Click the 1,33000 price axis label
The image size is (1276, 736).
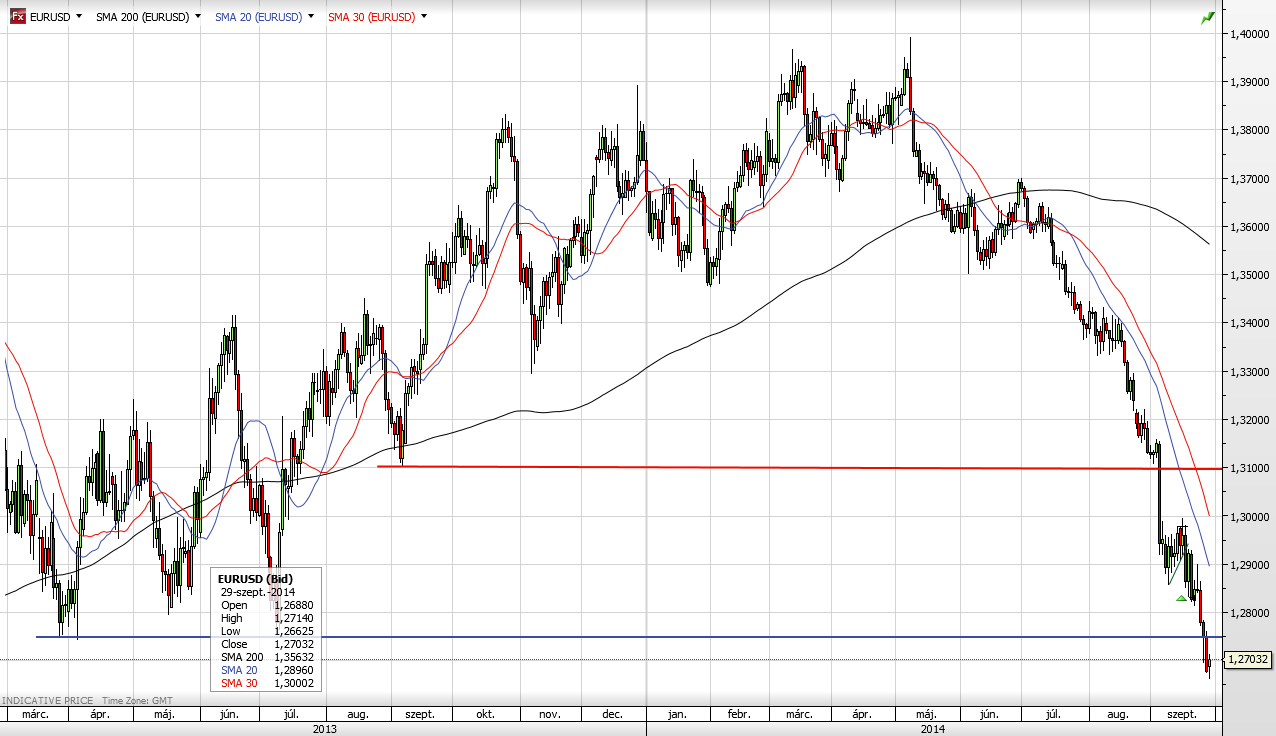point(1250,372)
